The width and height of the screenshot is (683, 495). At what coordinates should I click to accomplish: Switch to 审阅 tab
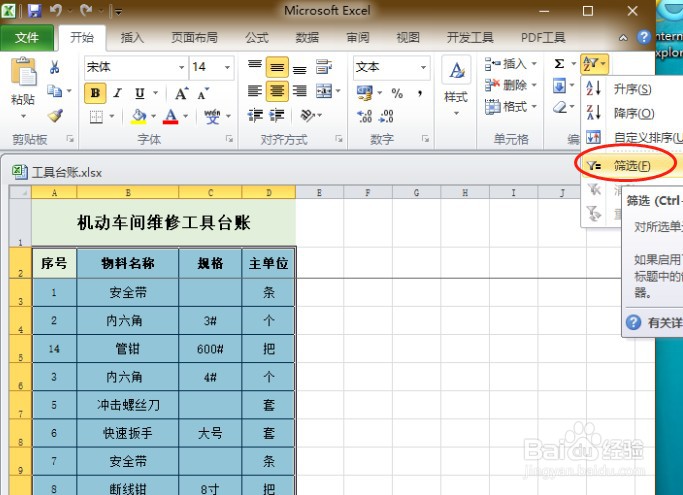point(358,38)
